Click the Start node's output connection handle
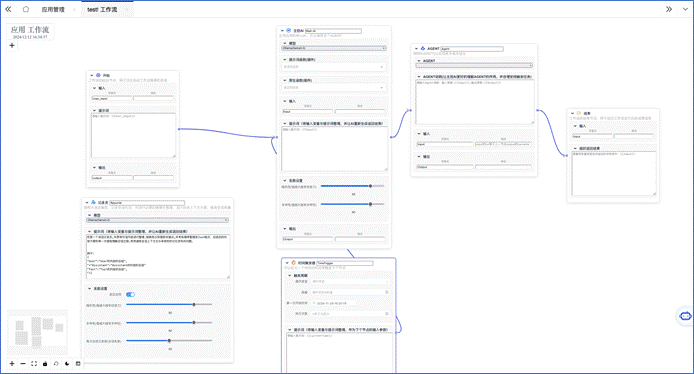Screen dimensions: 694x374 [x=179, y=129]
